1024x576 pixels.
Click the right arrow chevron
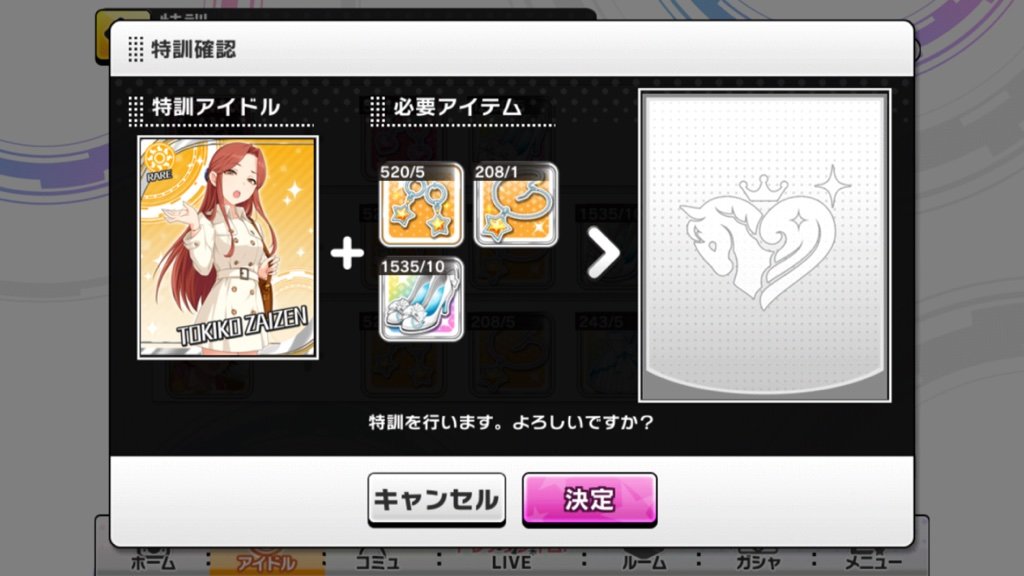click(603, 253)
